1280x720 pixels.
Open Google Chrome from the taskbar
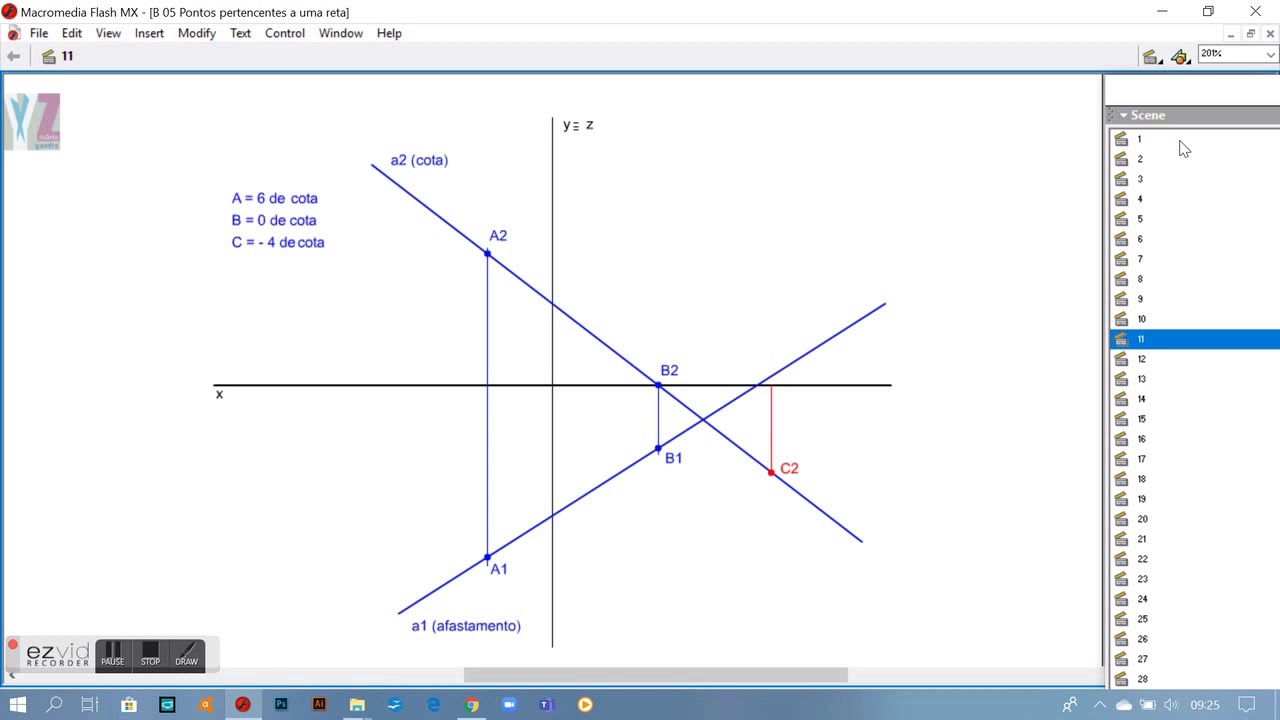click(x=471, y=705)
